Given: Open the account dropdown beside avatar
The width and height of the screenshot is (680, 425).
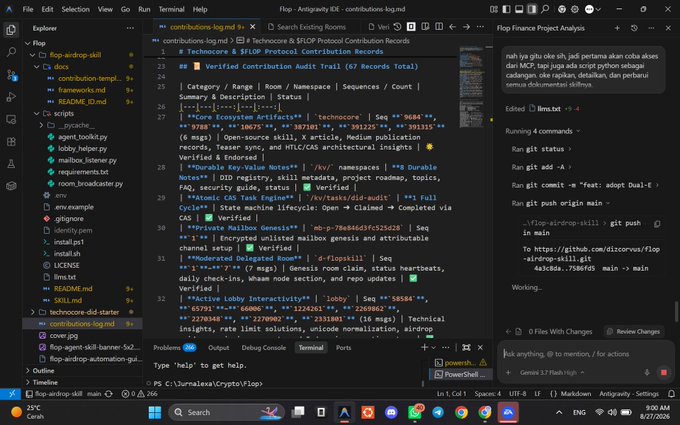Looking at the screenshot, I should [x=599, y=9].
